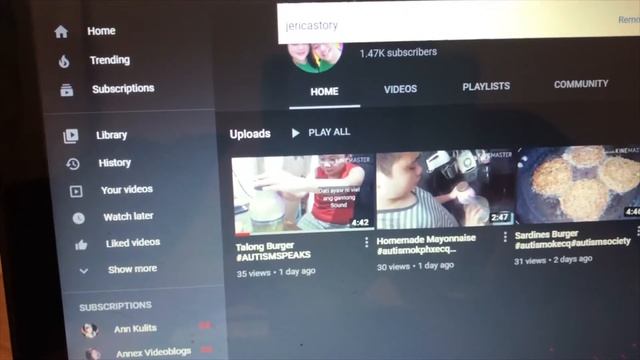Open the Subscriptions sidebar link
The image size is (640, 360).
[123, 89]
